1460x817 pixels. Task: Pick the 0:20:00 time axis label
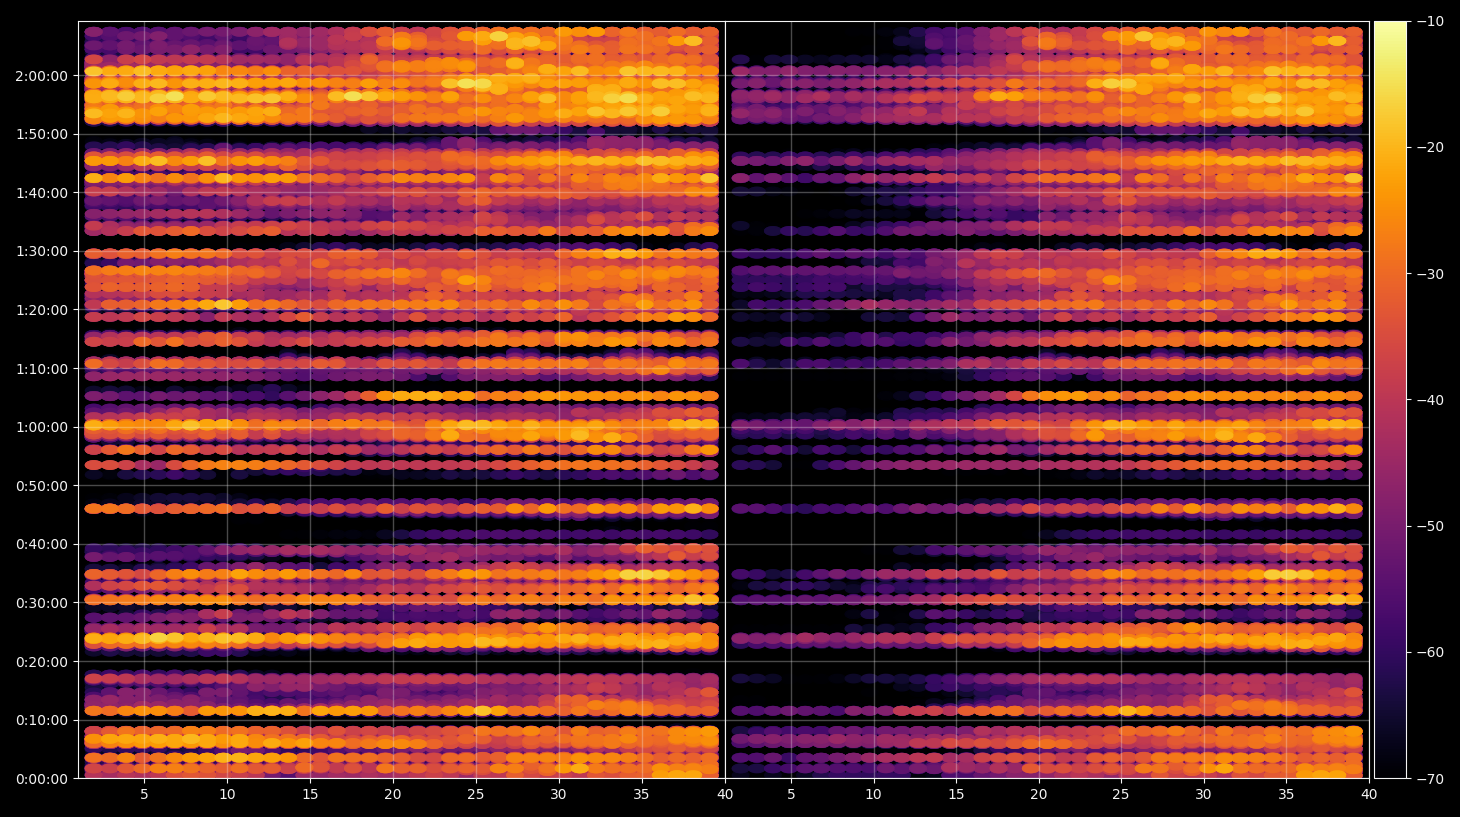[x=42, y=662]
